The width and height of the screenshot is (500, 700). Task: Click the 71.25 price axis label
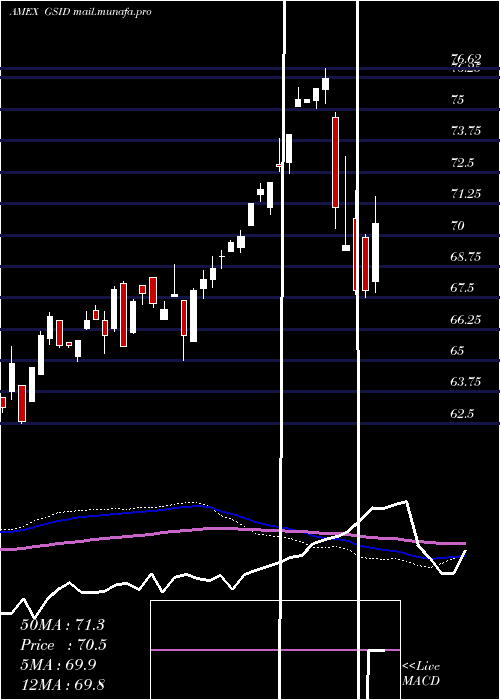click(x=466, y=194)
